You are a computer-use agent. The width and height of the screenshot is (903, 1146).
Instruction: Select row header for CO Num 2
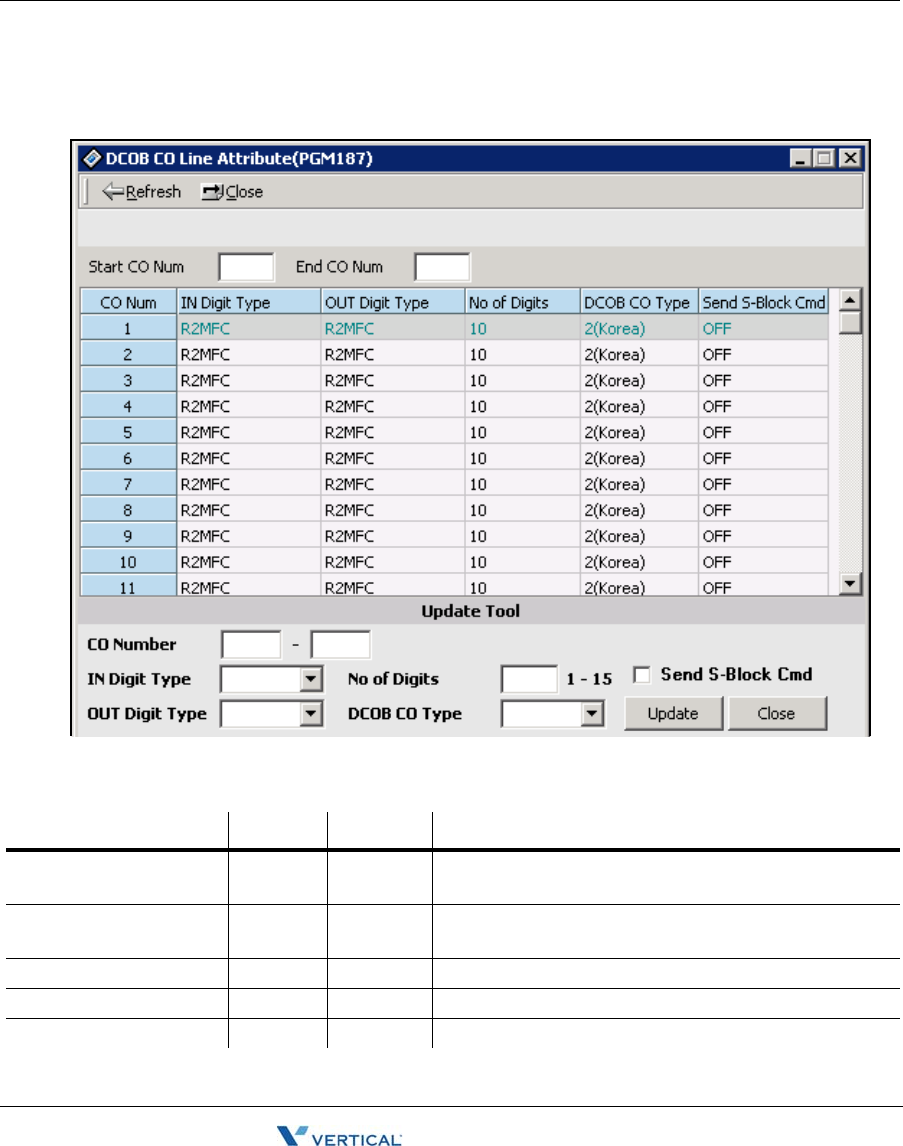(129, 354)
